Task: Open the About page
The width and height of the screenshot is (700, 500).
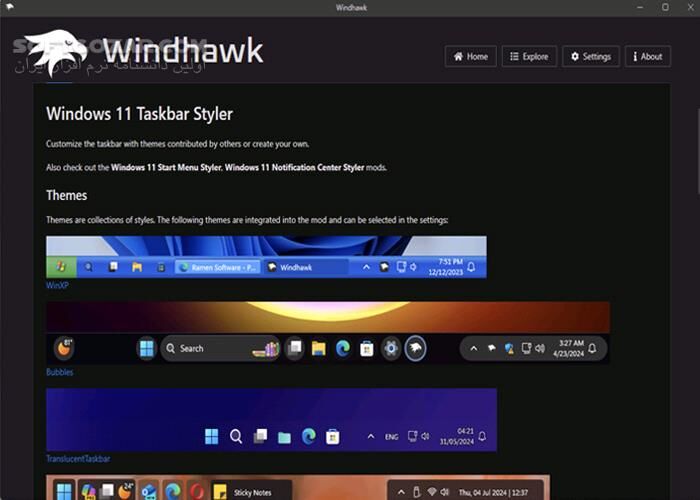Action: click(648, 56)
